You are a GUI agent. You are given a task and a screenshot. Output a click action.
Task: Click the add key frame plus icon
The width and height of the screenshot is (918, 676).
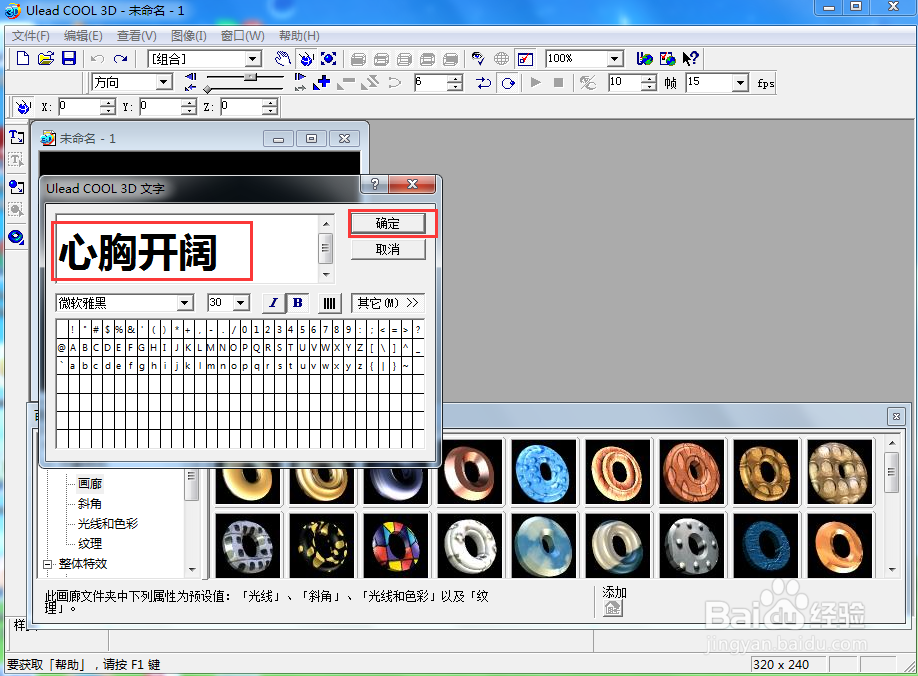[x=322, y=83]
